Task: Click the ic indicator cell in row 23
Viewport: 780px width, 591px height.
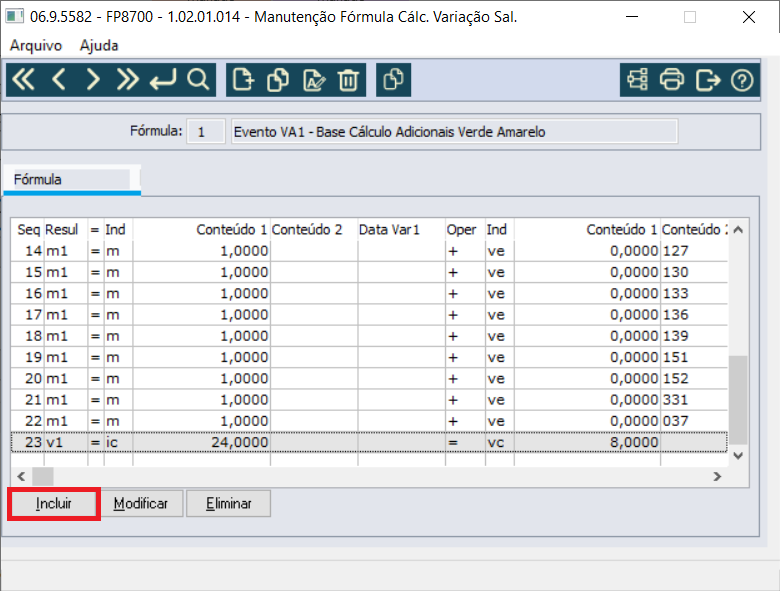Action: (118, 442)
